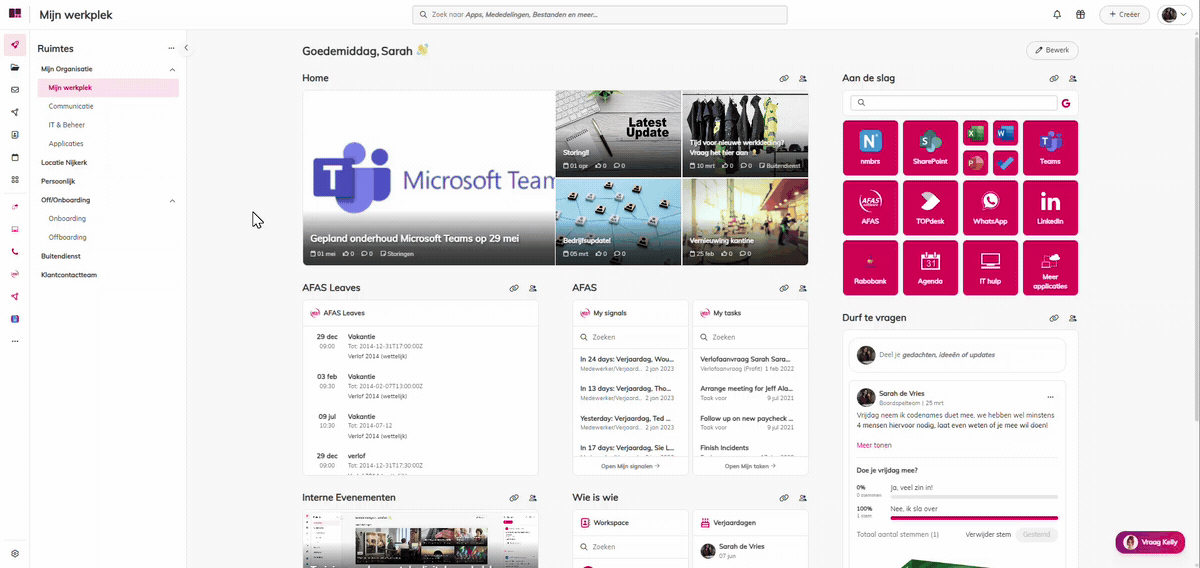Click search field in Aan de slag
The width and height of the screenshot is (1200, 568).
tap(953, 103)
